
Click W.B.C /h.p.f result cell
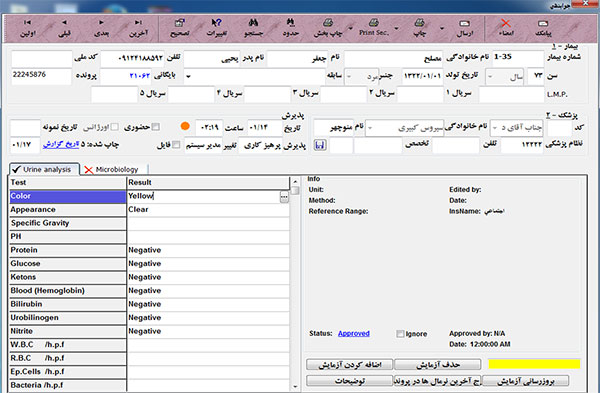pos(208,345)
